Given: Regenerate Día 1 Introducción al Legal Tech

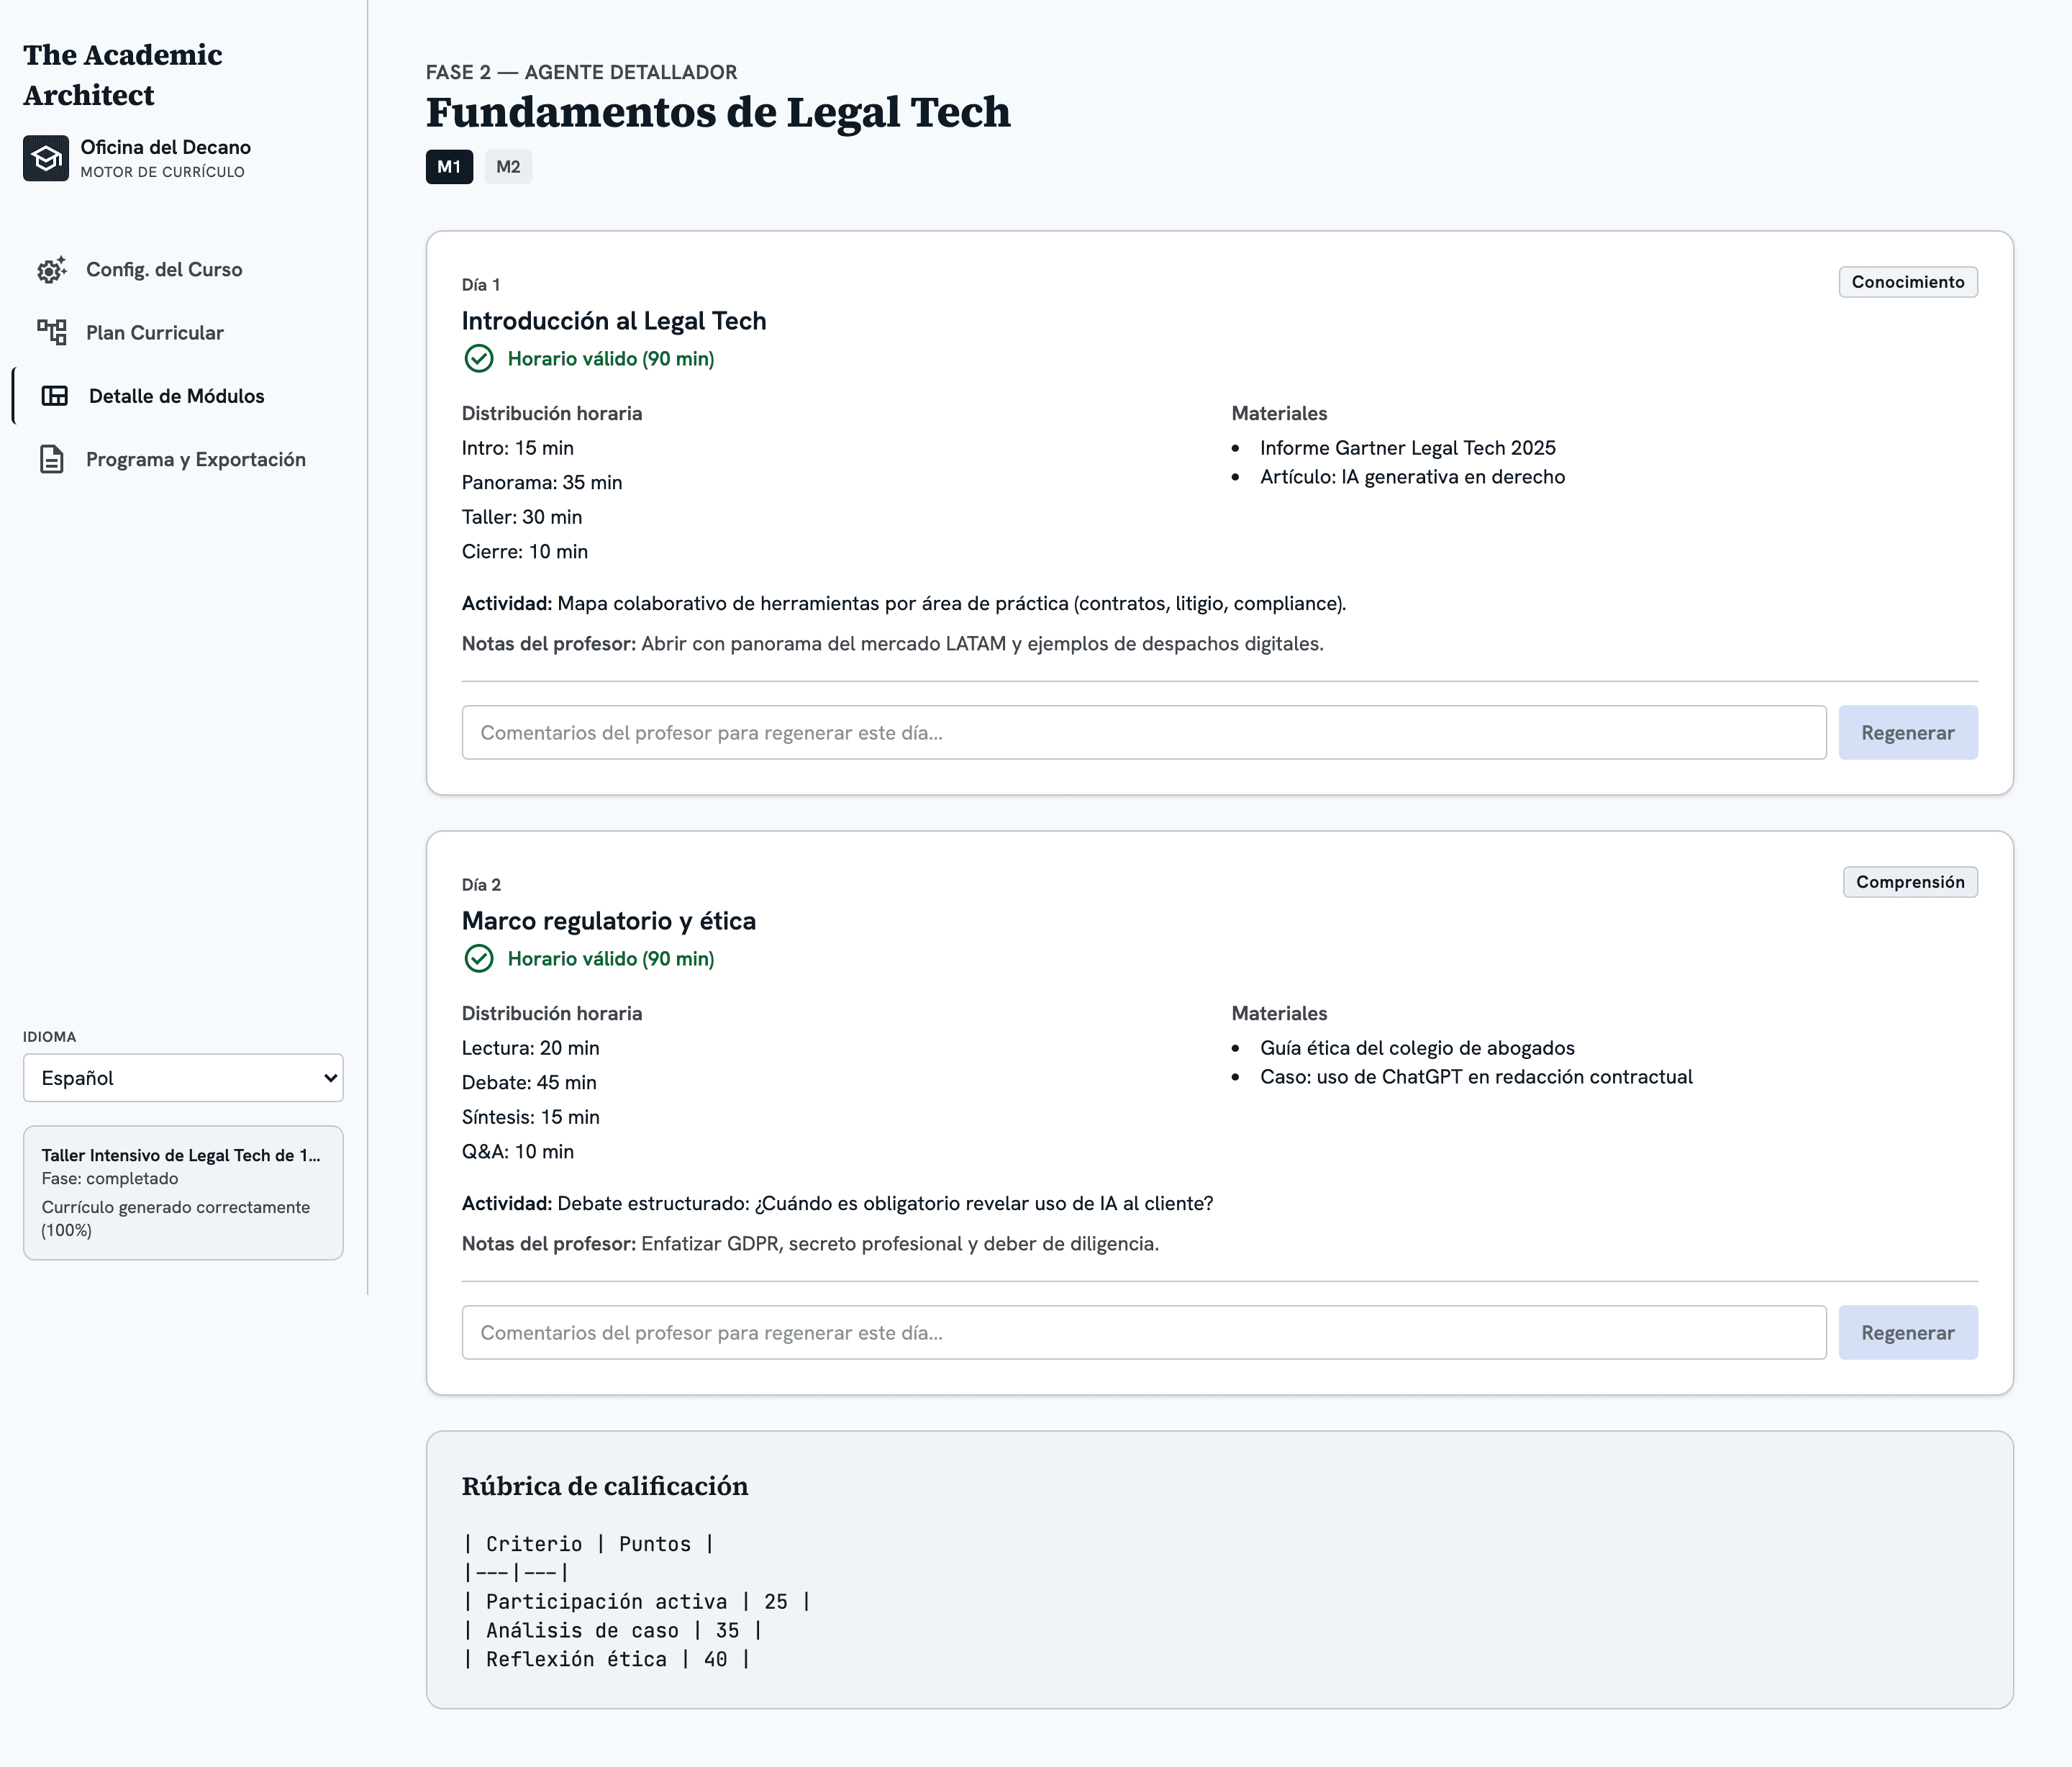Looking at the screenshot, I should coord(1907,733).
